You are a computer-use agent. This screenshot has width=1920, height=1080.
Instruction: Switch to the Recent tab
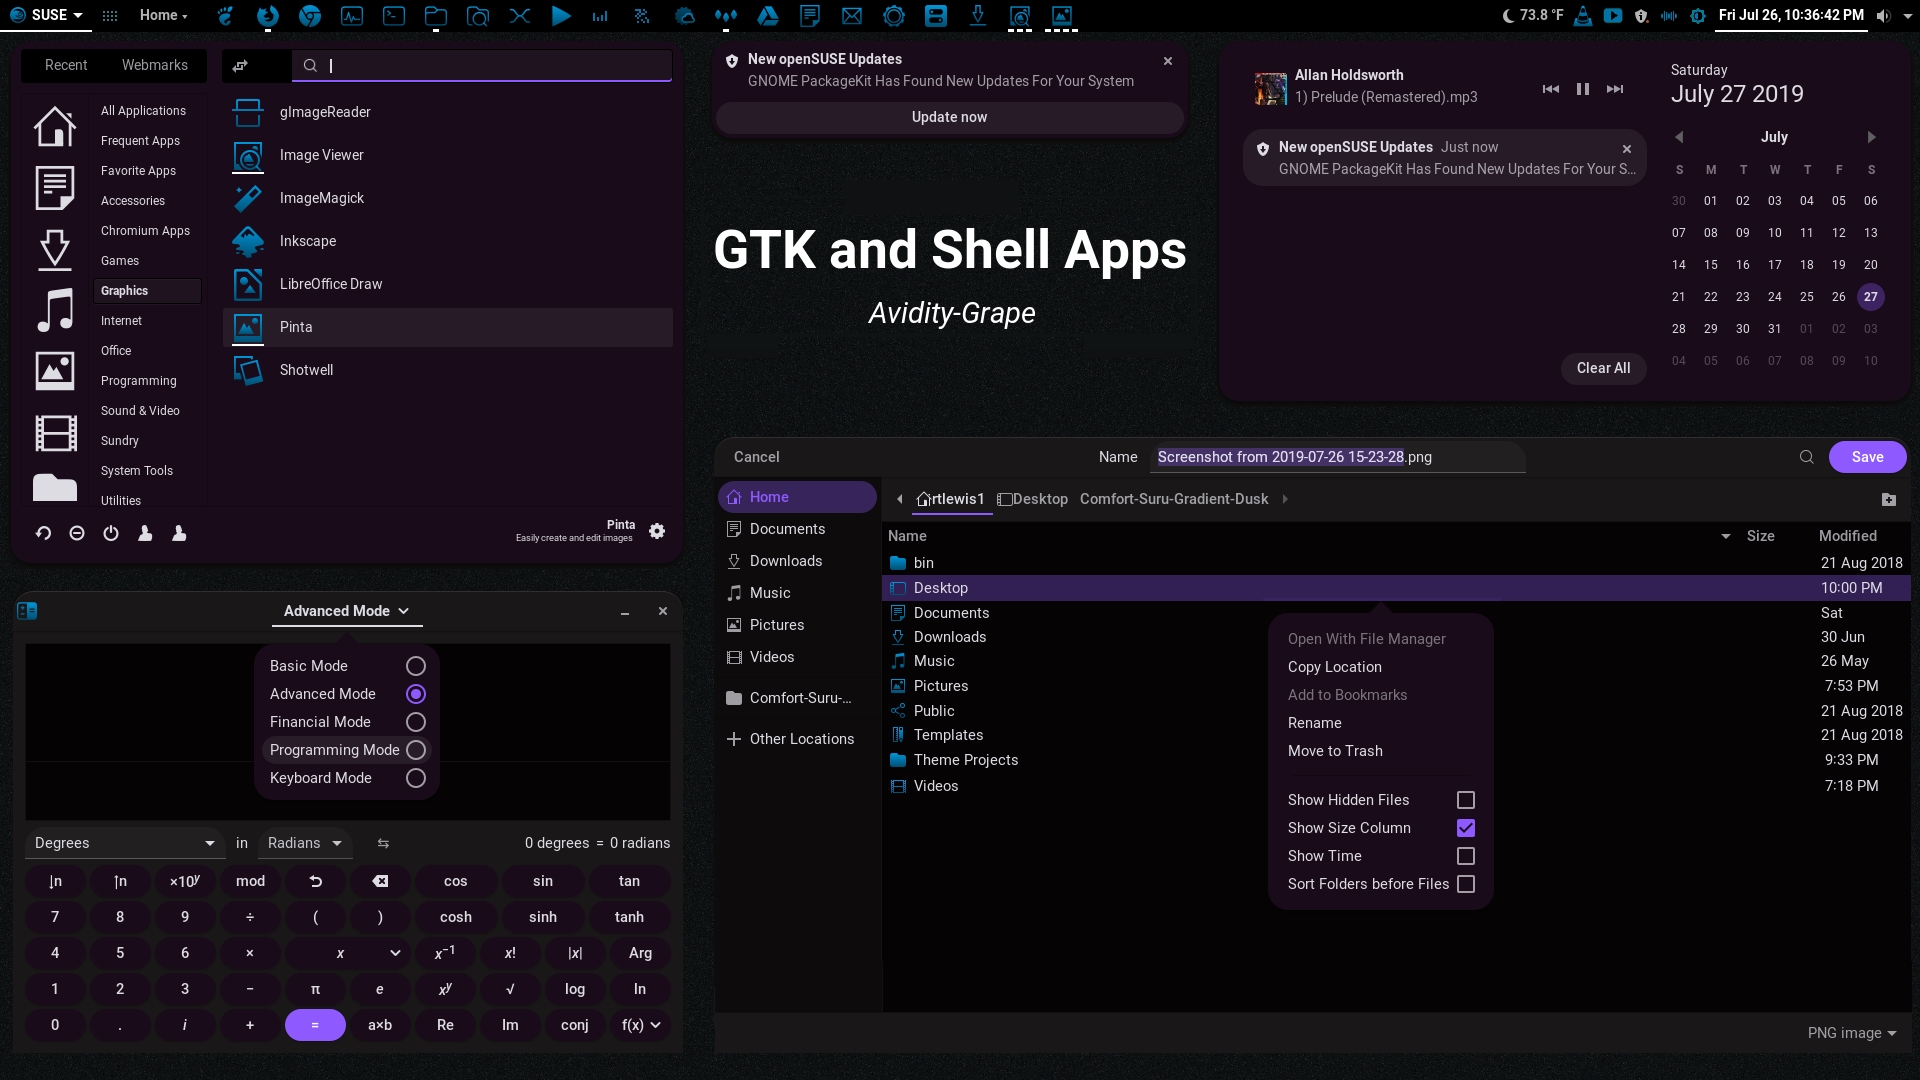[x=66, y=65]
